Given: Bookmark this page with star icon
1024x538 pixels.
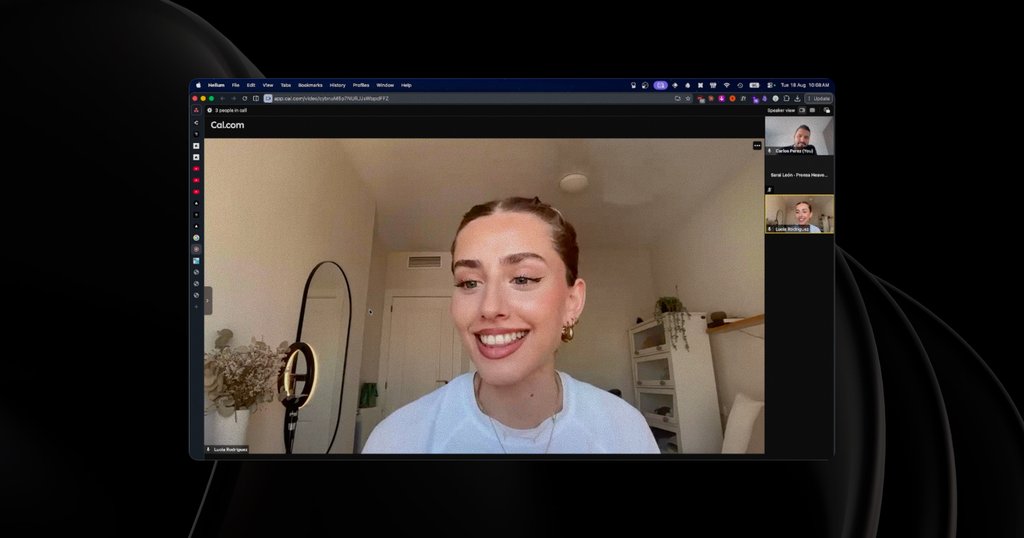Looking at the screenshot, I should pyautogui.click(x=688, y=99).
